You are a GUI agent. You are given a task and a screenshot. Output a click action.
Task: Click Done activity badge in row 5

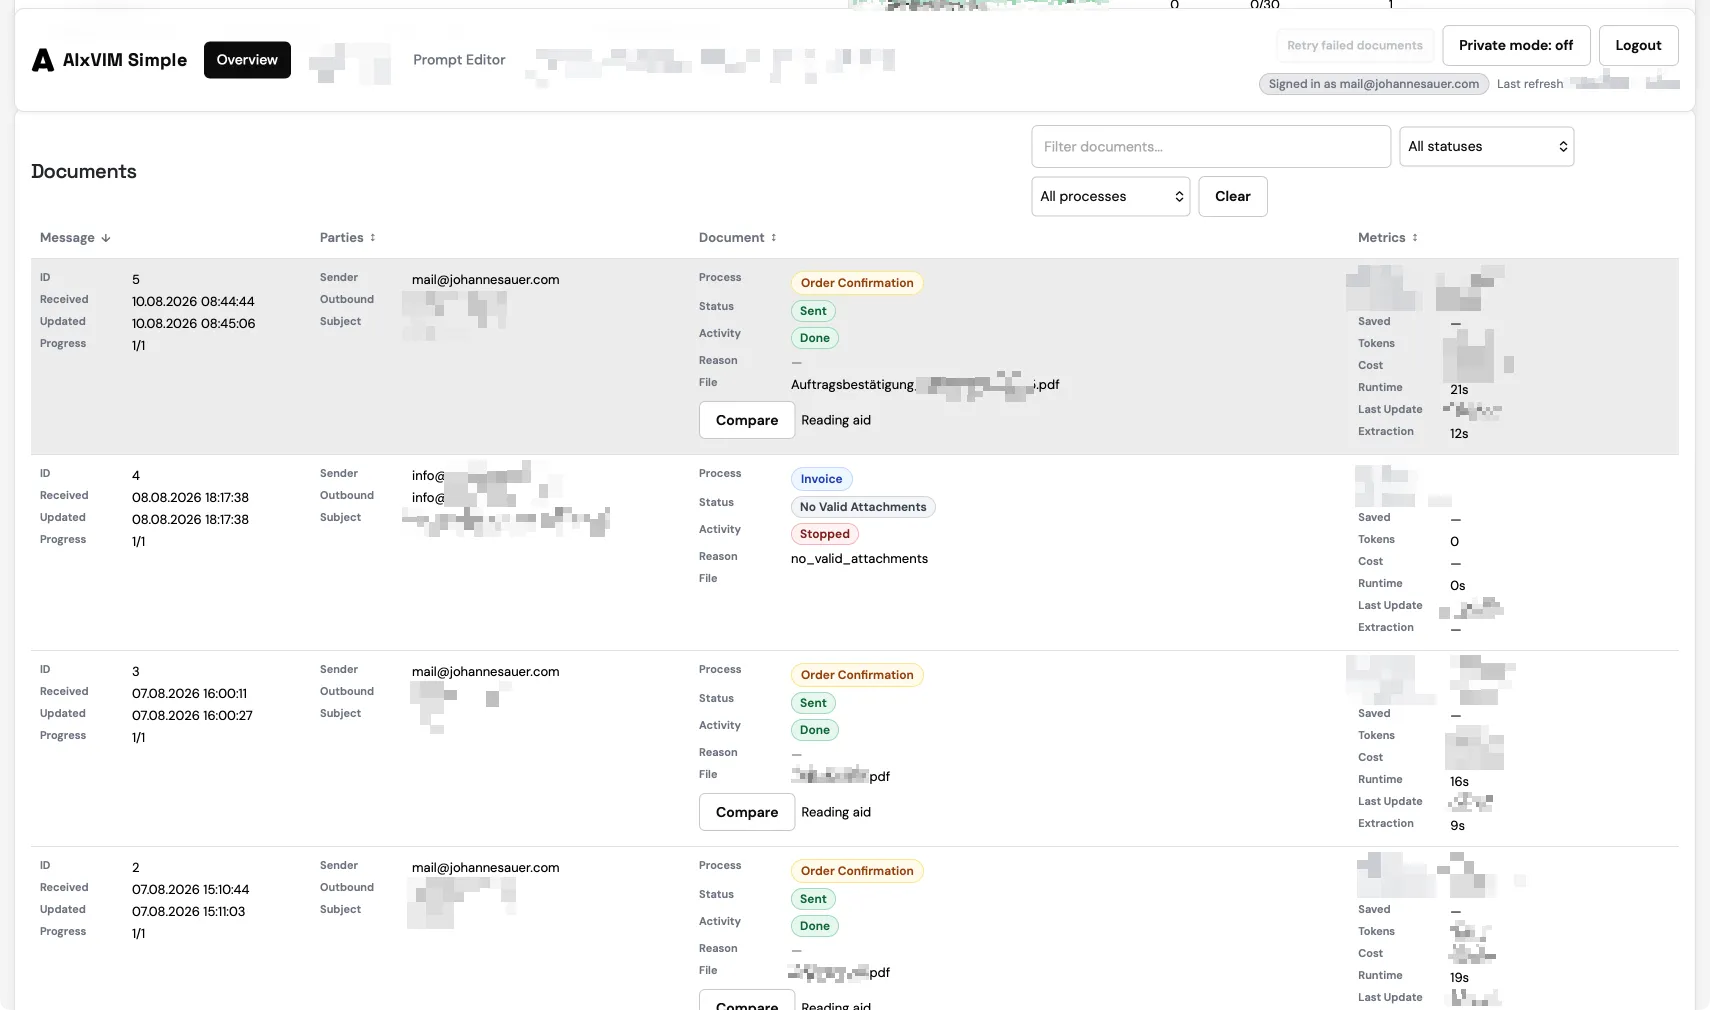pyautogui.click(x=815, y=338)
